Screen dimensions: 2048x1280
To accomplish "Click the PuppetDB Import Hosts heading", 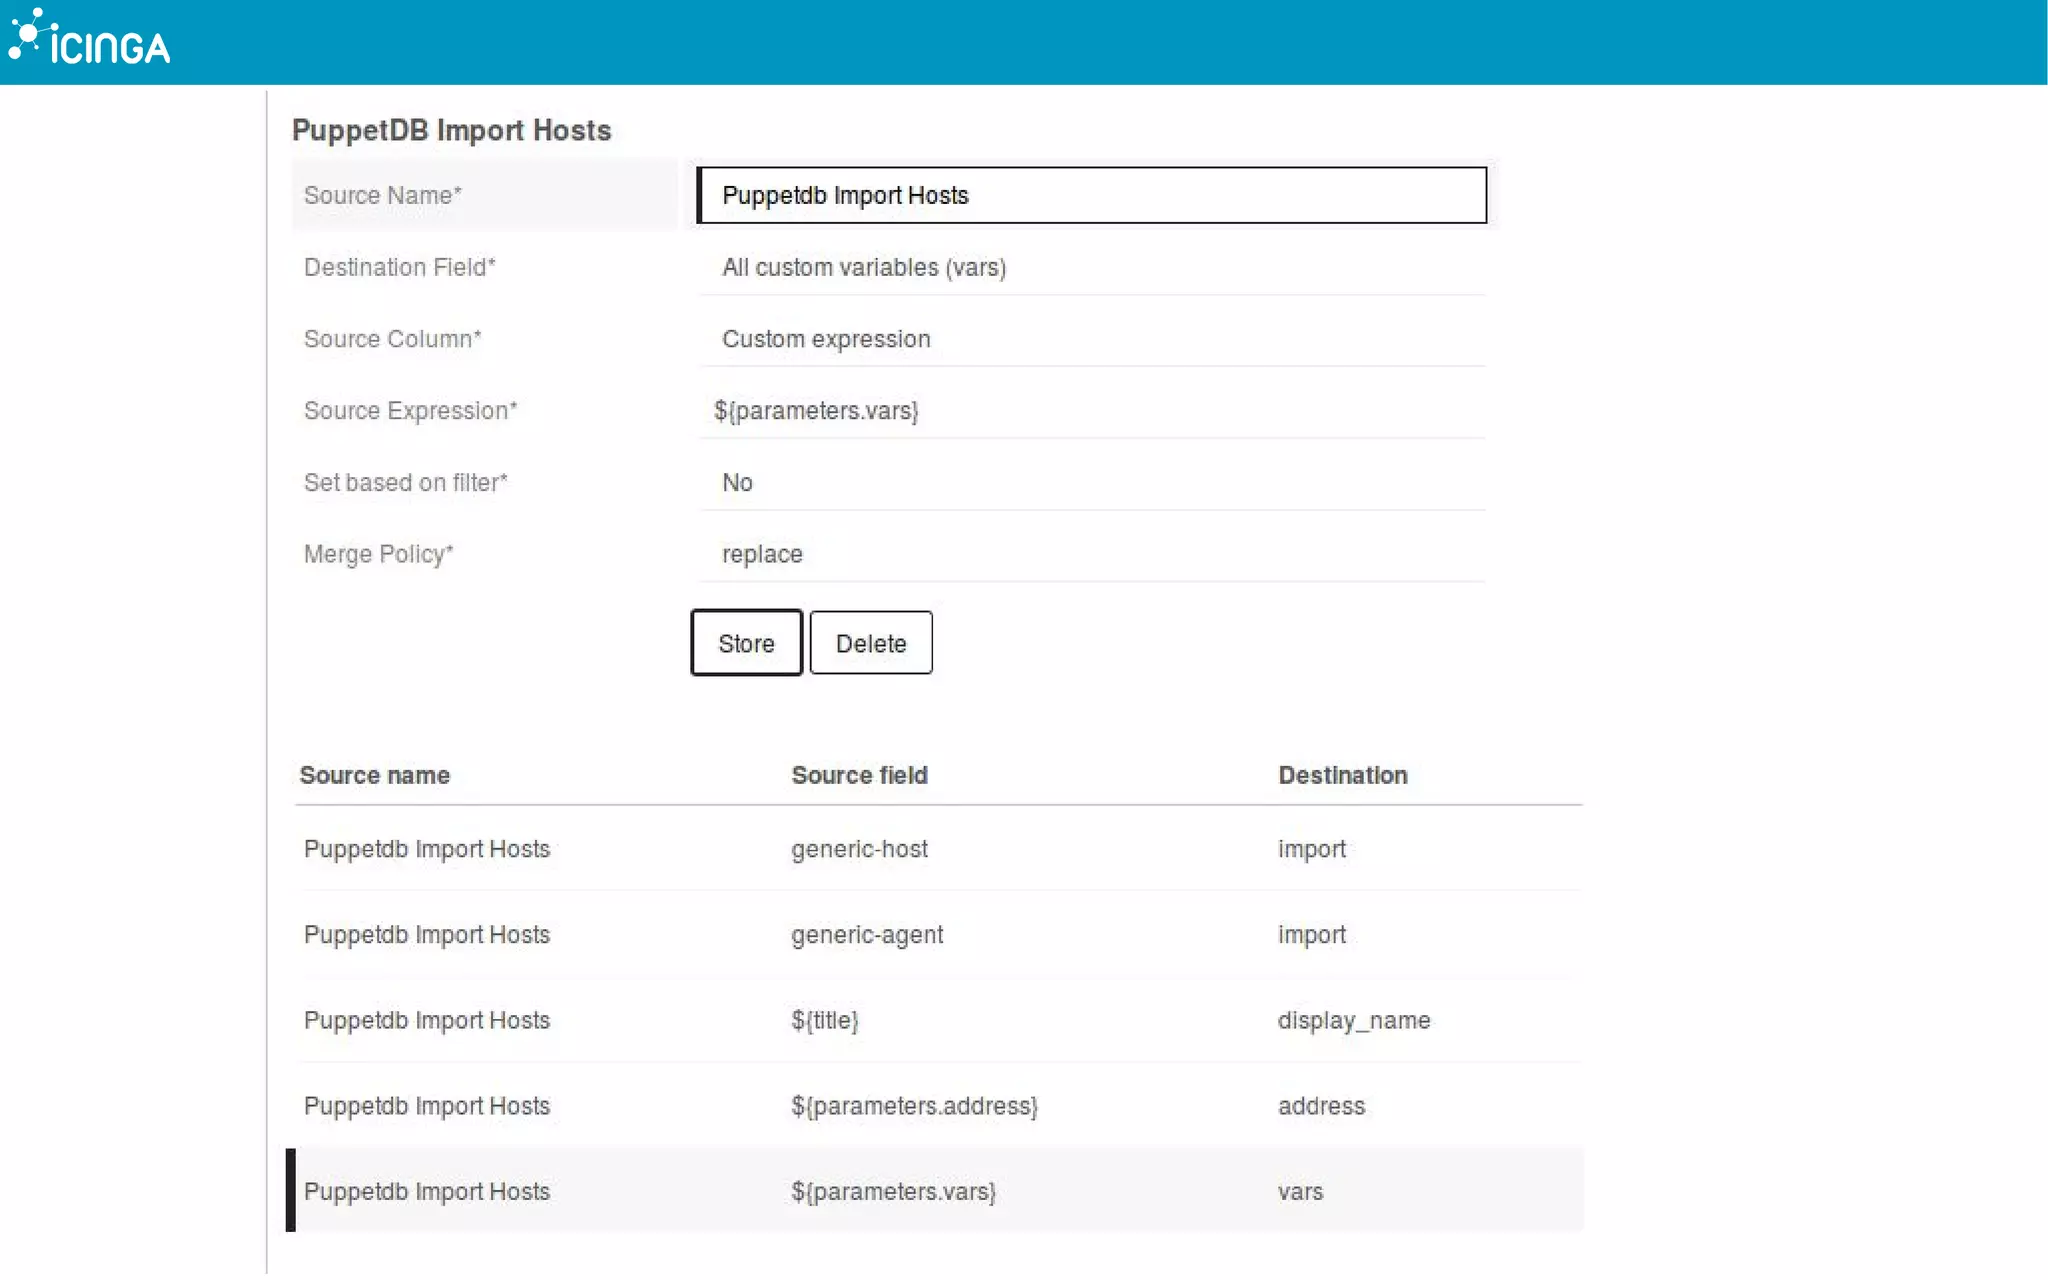I will pyautogui.click(x=451, y=130).
